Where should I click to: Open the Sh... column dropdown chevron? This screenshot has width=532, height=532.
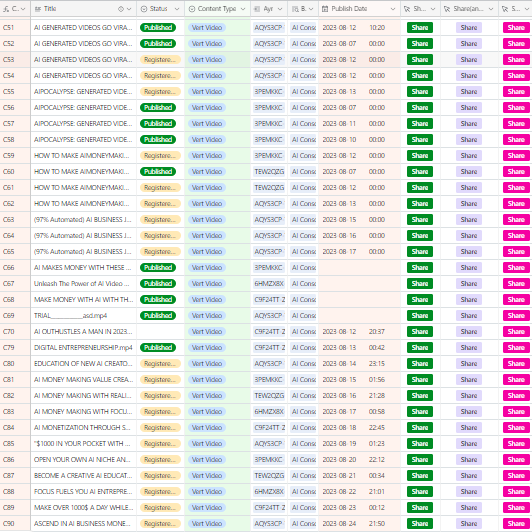433,9
